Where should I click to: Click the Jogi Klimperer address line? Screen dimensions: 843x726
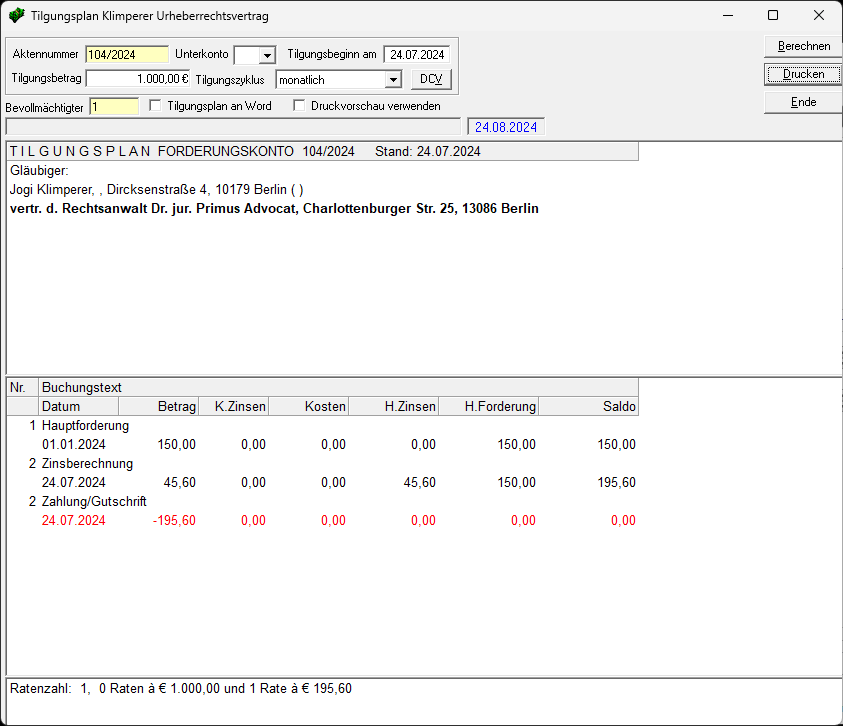coord(156,190)
